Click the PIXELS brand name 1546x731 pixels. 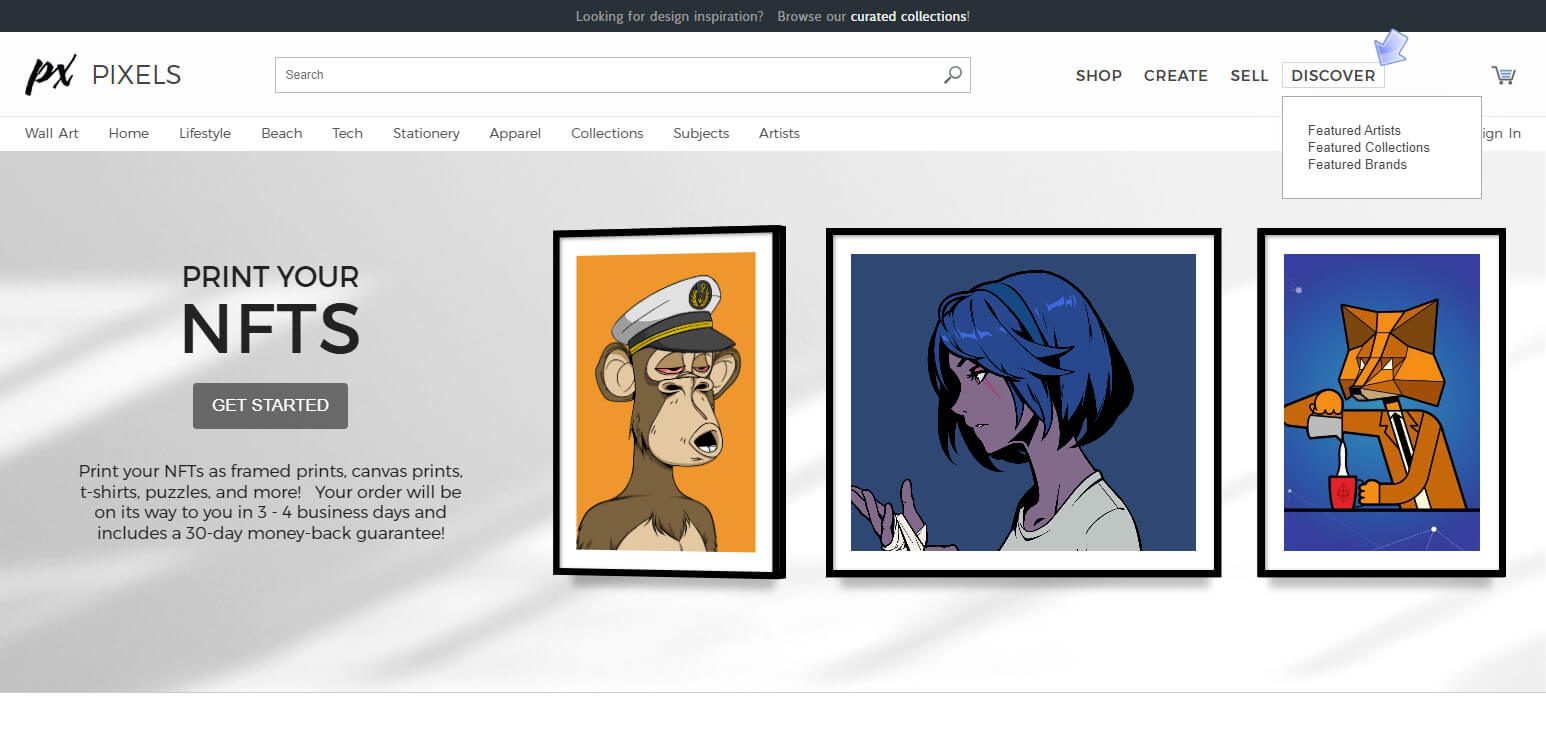pyautogui.click(x=136, y=75)
